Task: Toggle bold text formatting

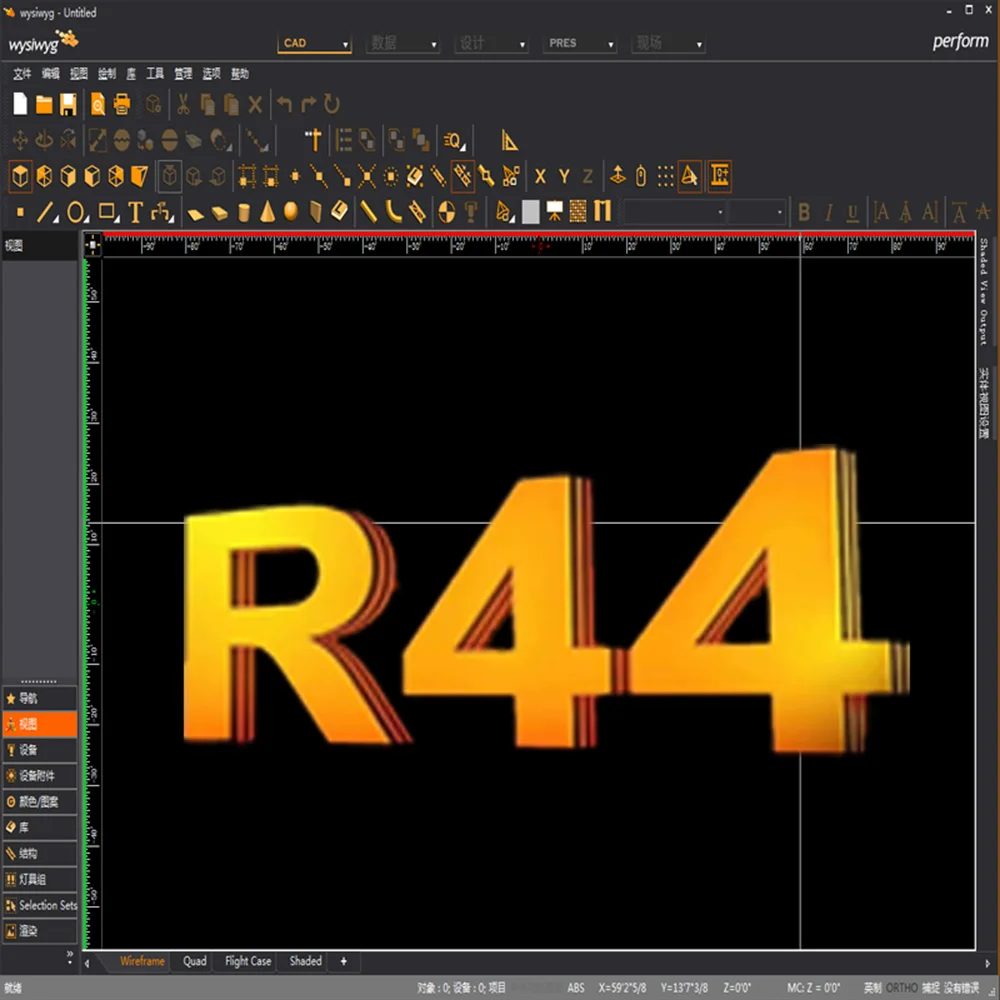Action: [804, 212]
